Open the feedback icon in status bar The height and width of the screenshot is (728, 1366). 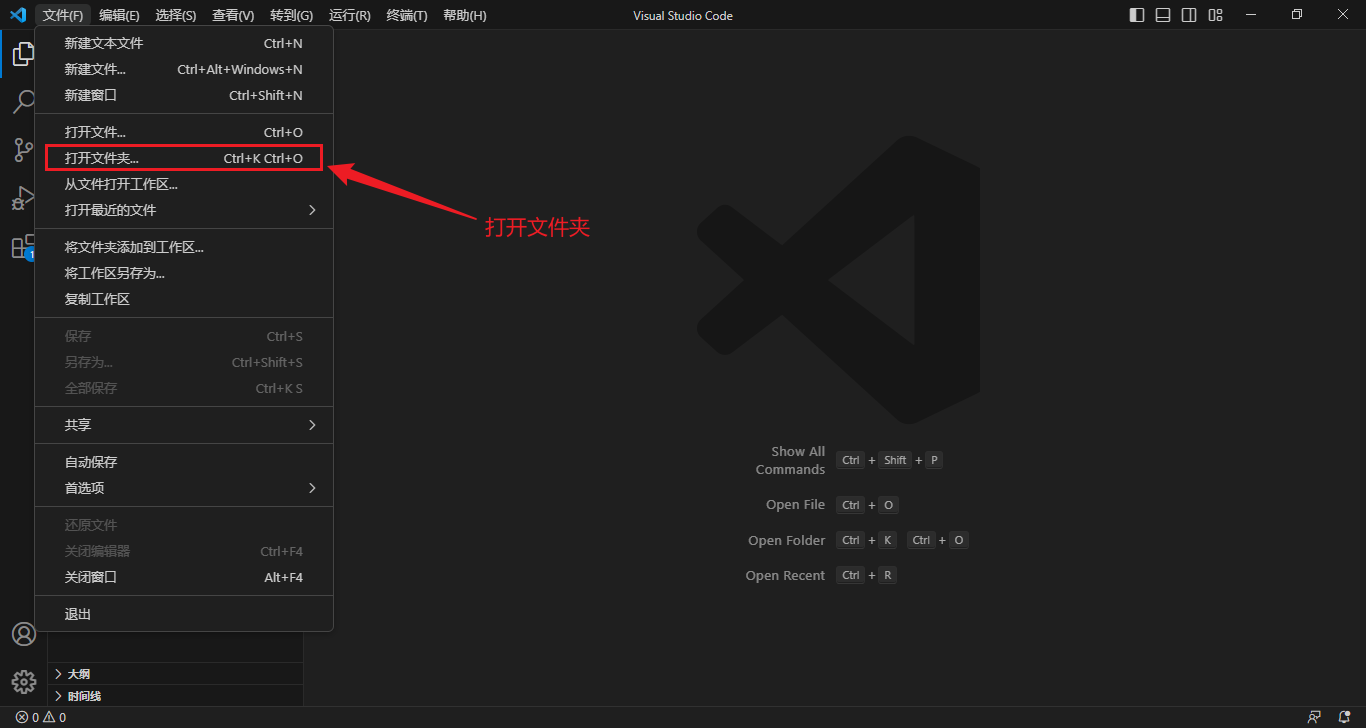pos(1314,717)
